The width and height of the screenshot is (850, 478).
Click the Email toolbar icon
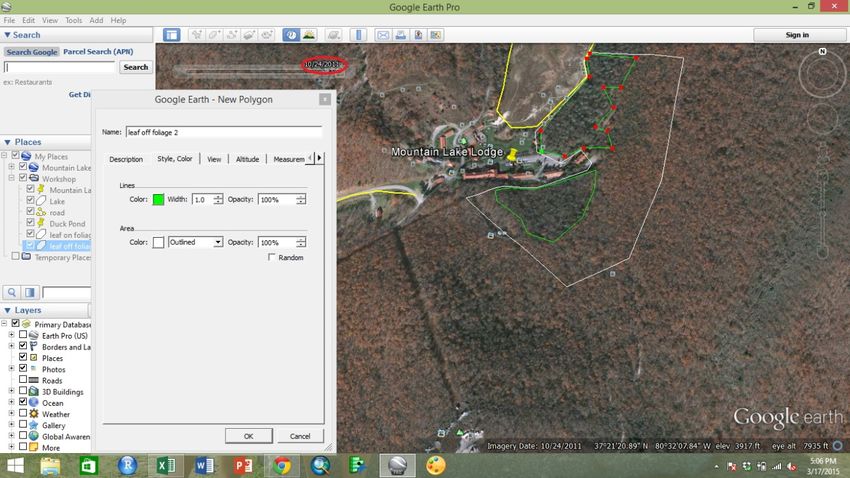pyautogui.click(x=383, y=35)
